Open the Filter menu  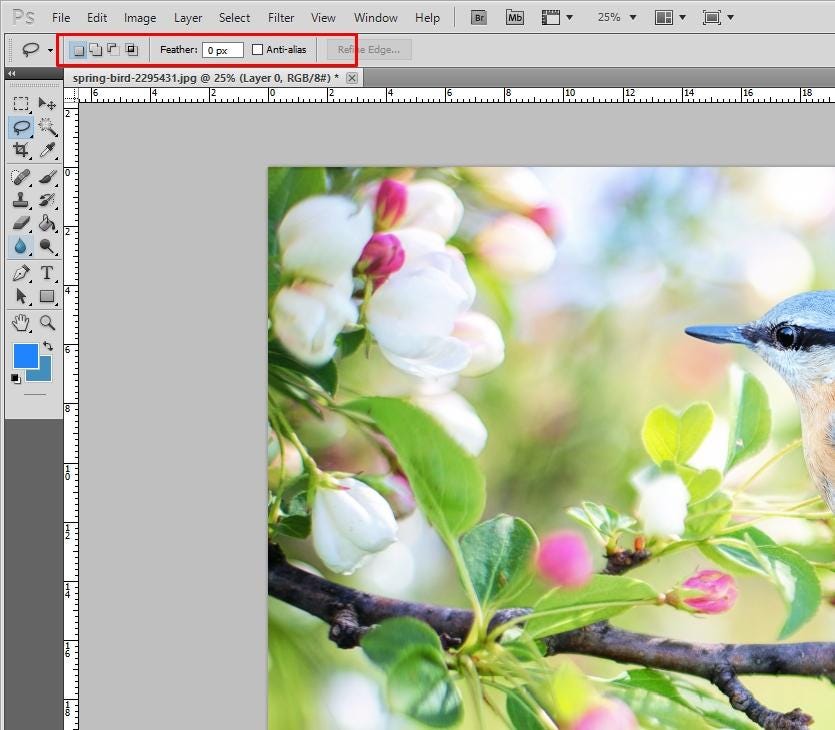click(281, 18)
